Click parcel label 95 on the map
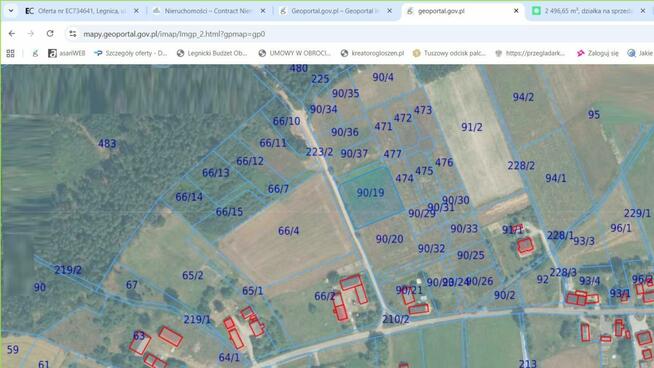This screenshot has height=368, width=654. [x=594, y=114]
